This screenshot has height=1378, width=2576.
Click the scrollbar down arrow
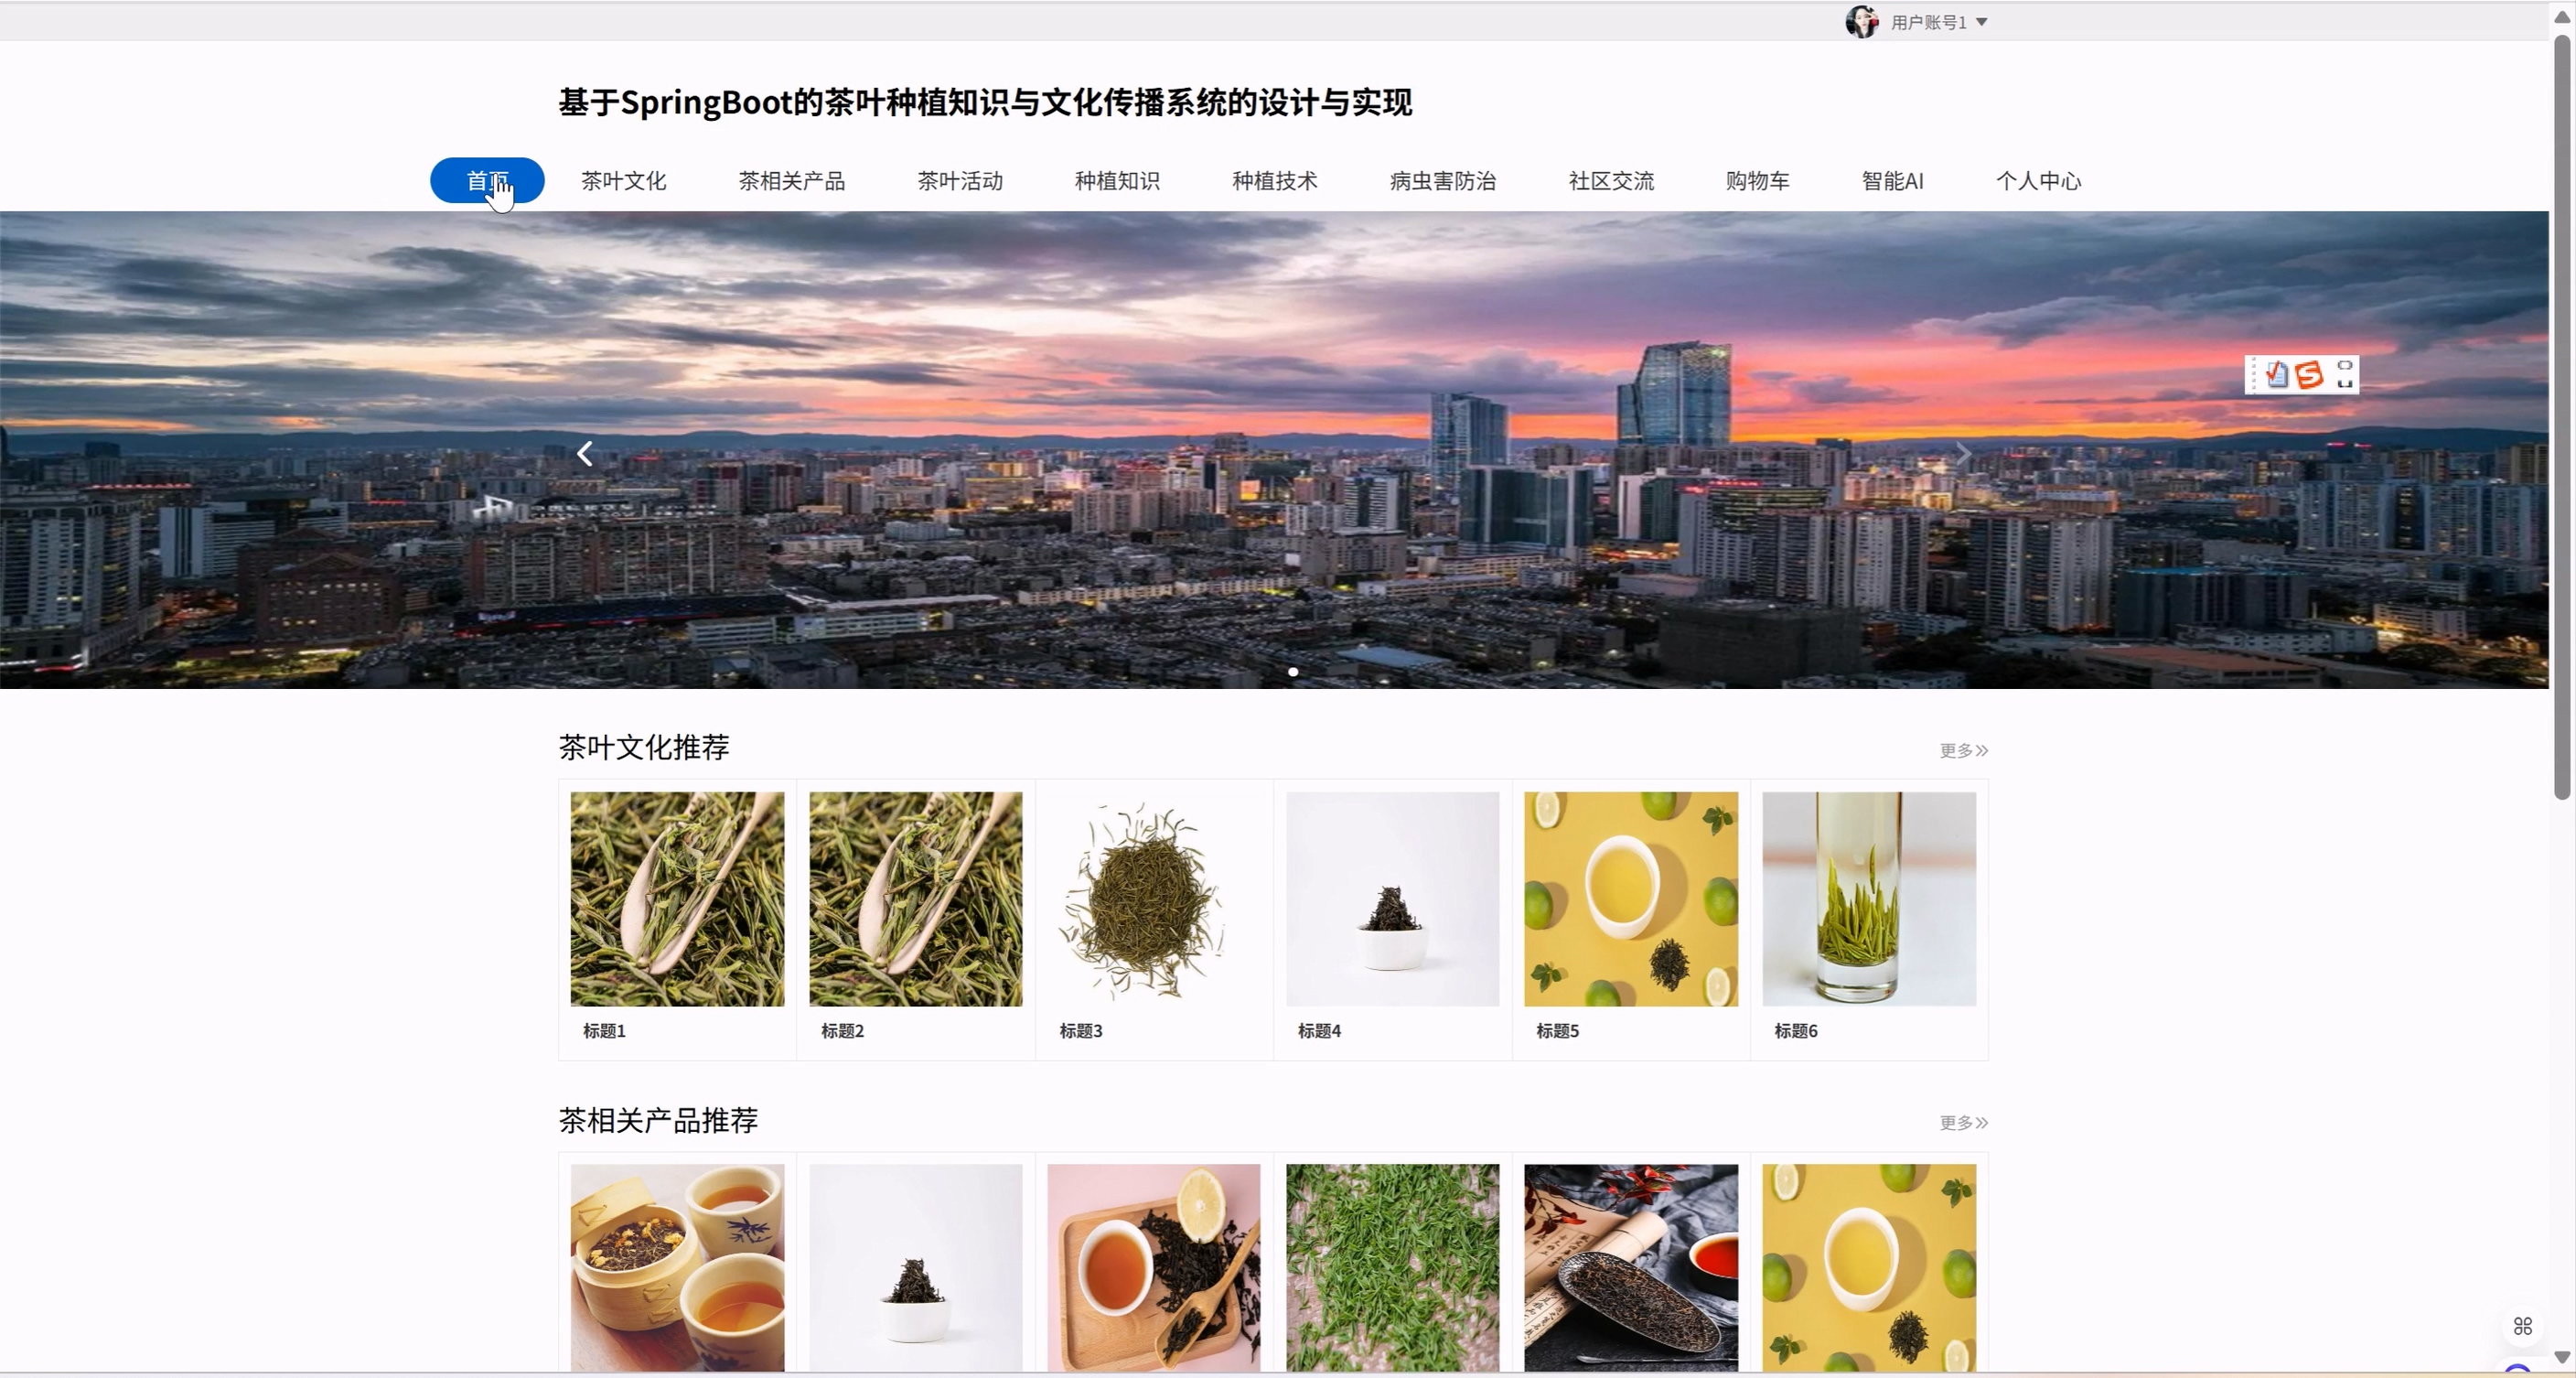tap(2561, 1357)
